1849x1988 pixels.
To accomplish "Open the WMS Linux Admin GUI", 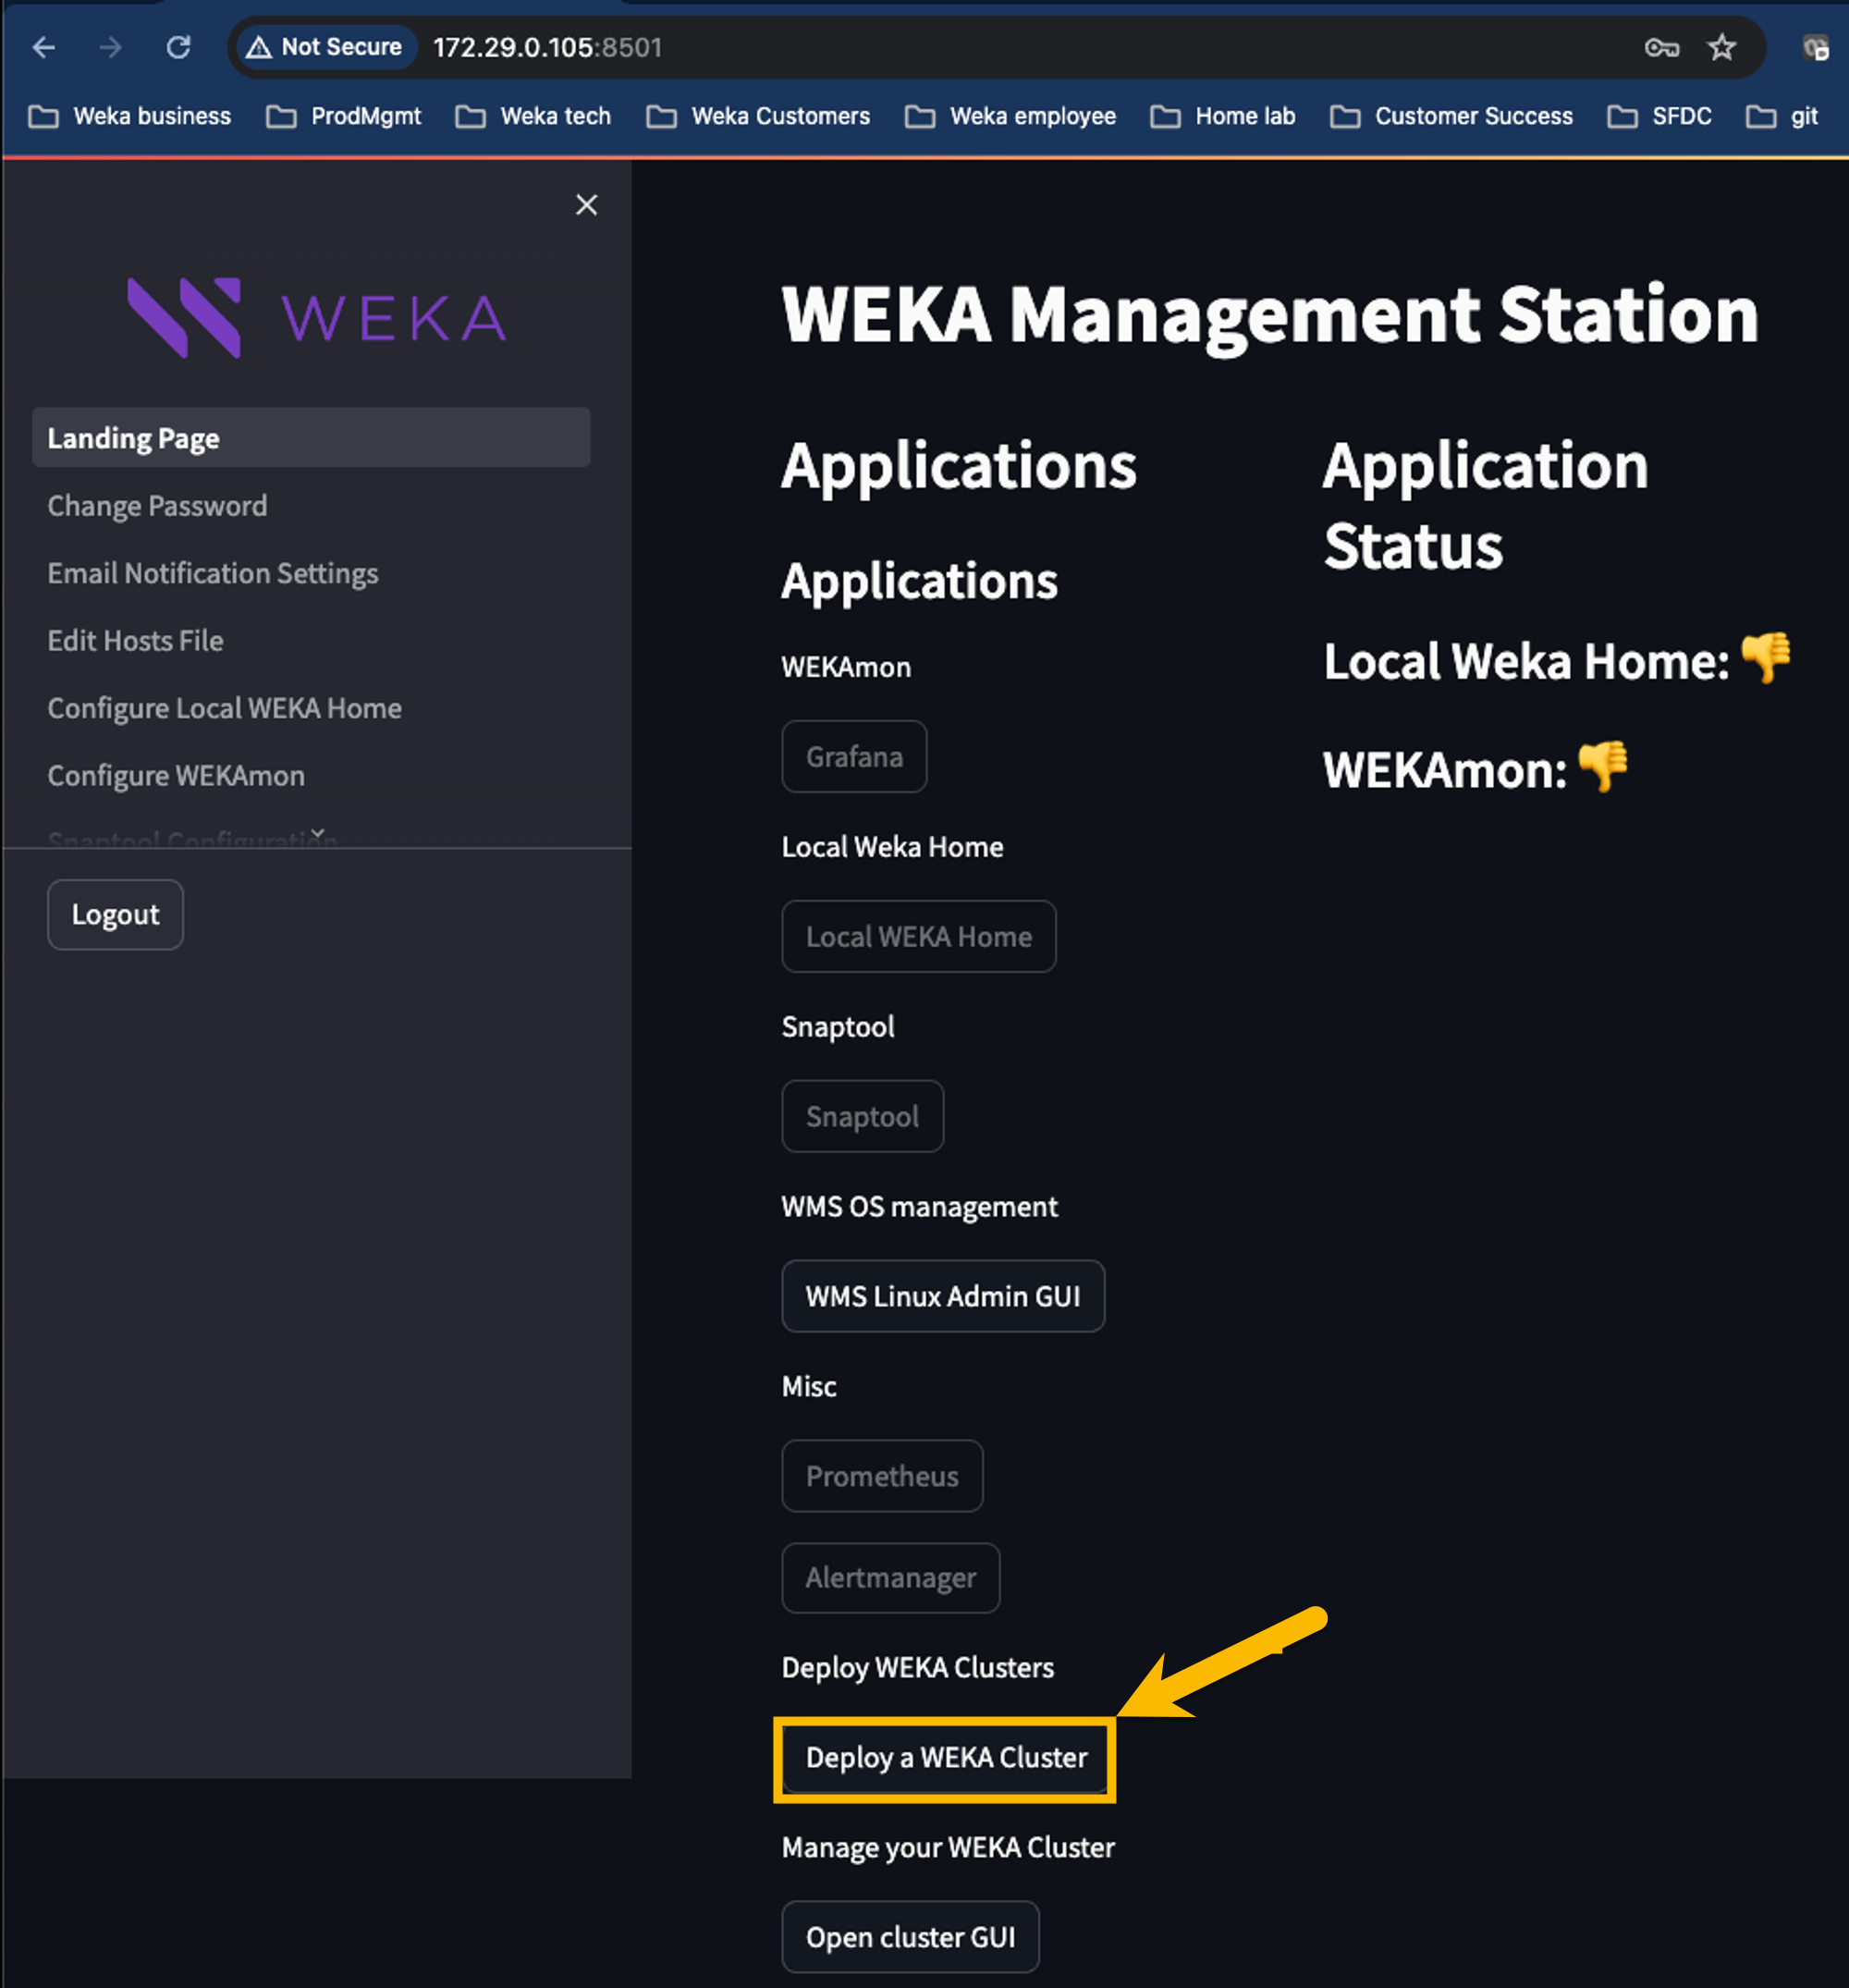I will pos(942,1296).
